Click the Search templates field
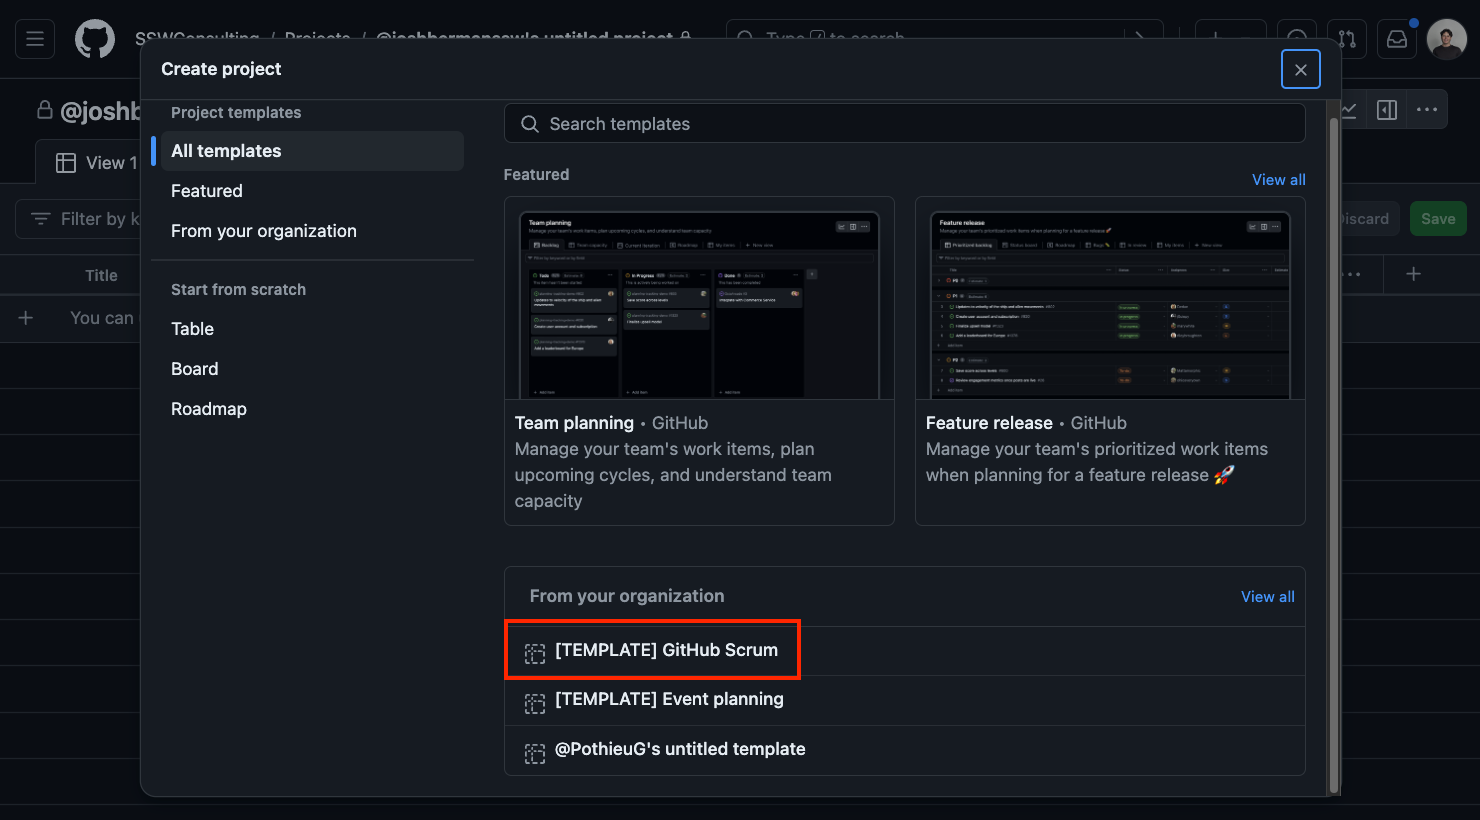 coord(904,124)
